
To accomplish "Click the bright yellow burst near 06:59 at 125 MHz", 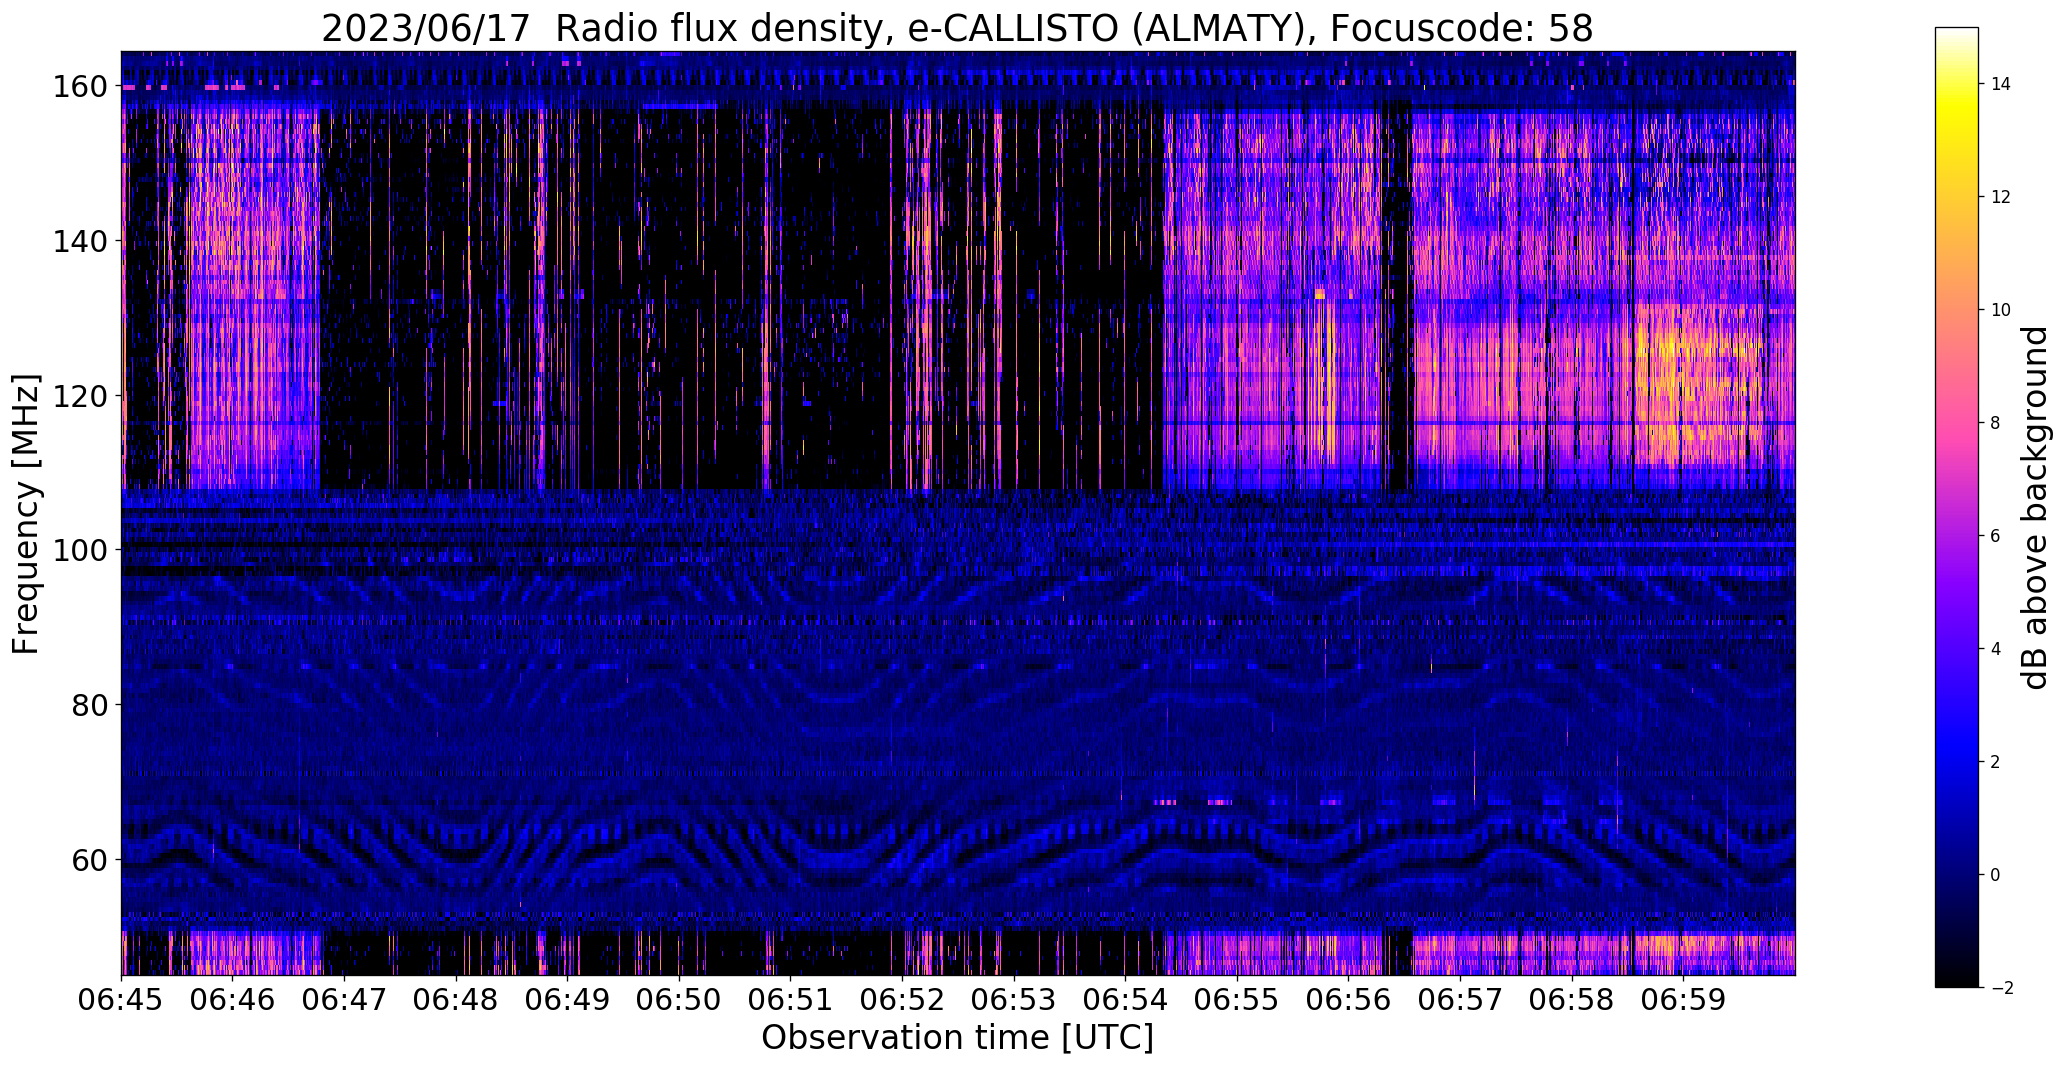I will (x=1700, y=385).
